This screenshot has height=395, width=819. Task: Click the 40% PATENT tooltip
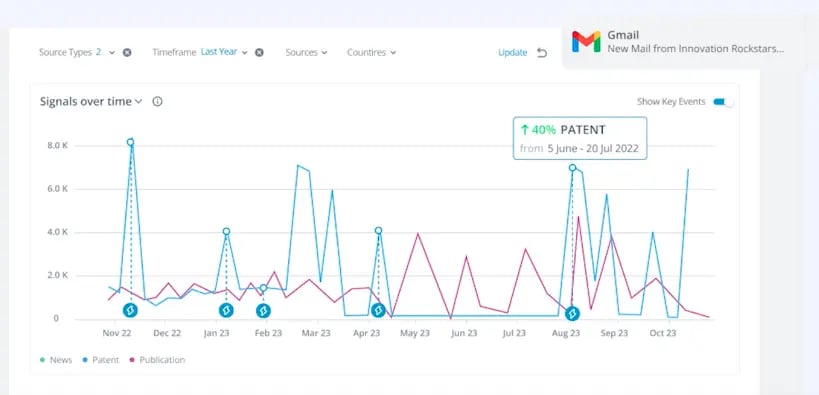tap(580, 138)
